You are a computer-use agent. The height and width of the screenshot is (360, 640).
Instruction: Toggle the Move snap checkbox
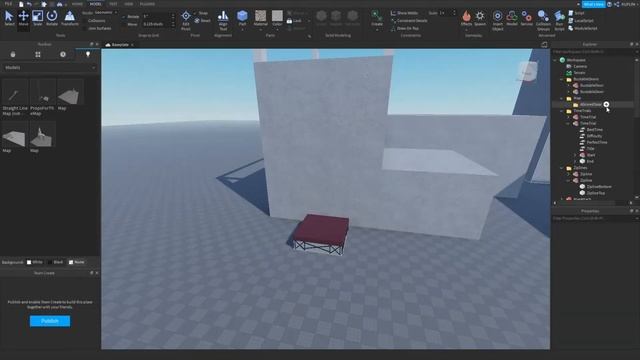click(x=124, y=24)
